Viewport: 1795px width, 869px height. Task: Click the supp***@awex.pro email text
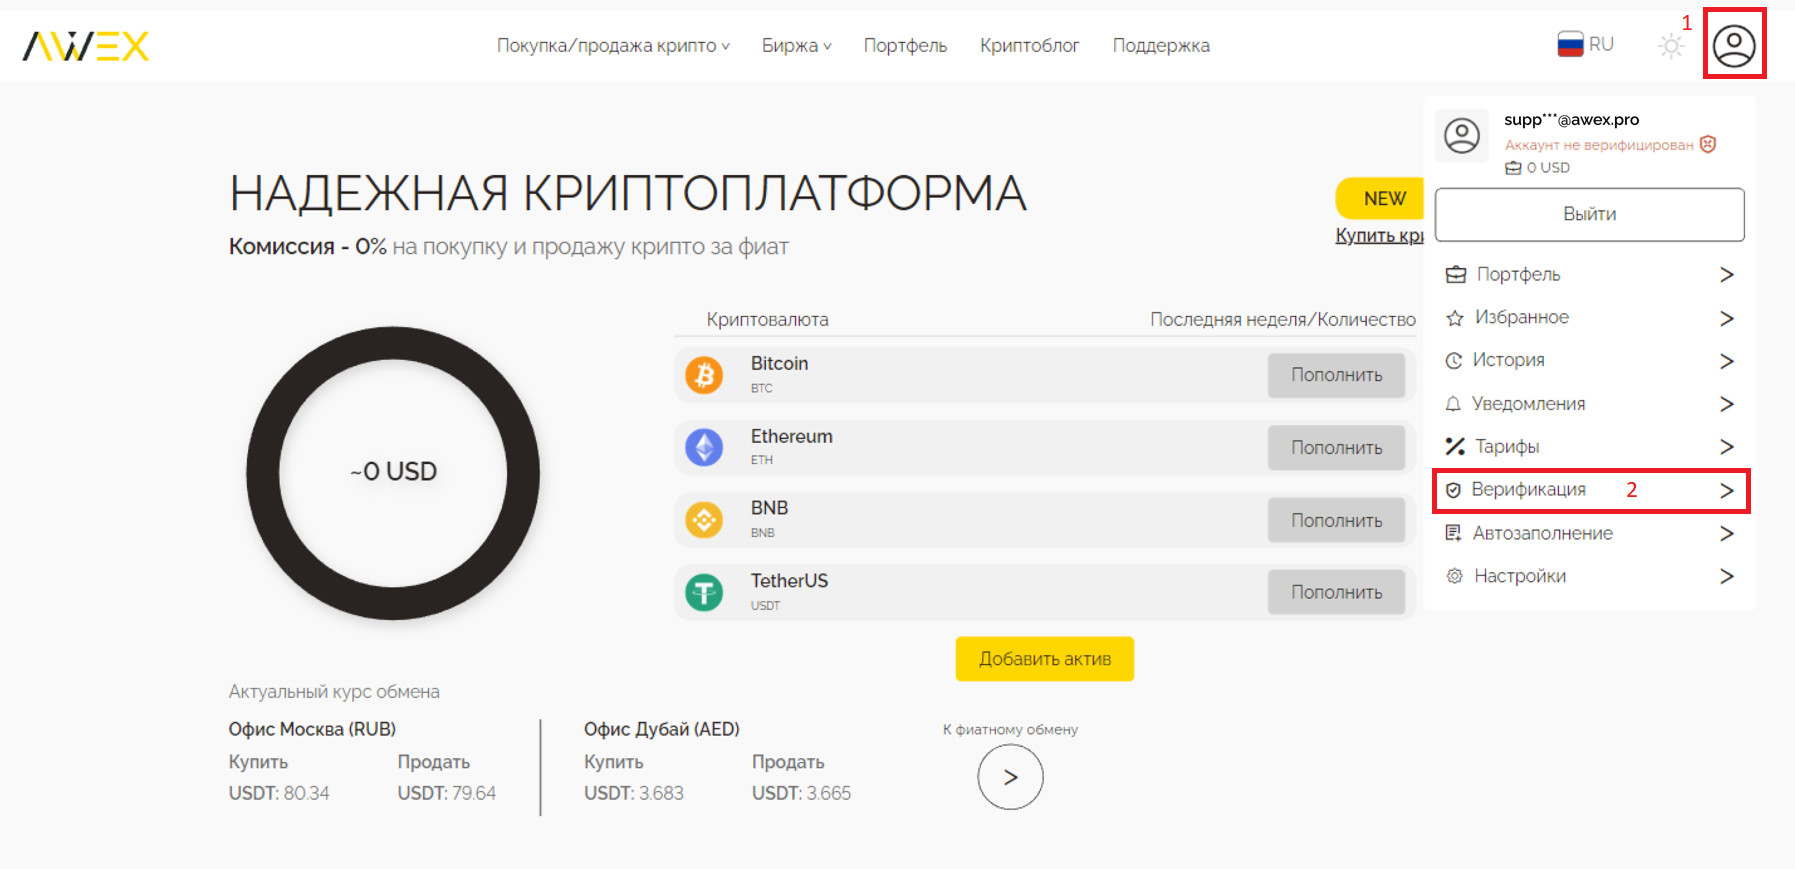[1571, 120]
